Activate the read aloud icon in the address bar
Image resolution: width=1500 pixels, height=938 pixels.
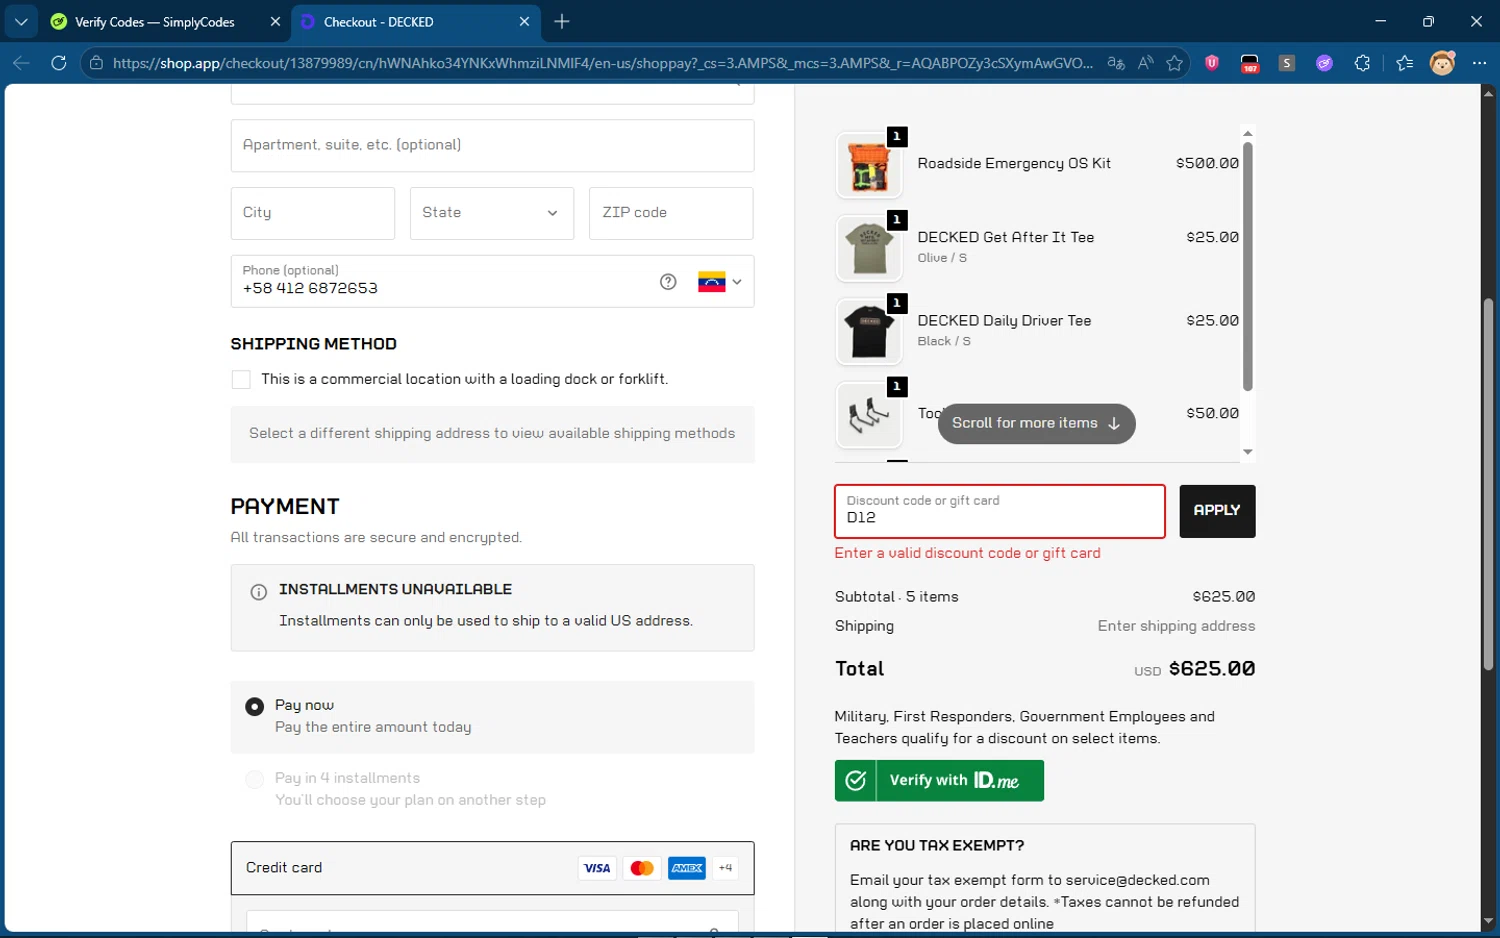click(1146, 63)
